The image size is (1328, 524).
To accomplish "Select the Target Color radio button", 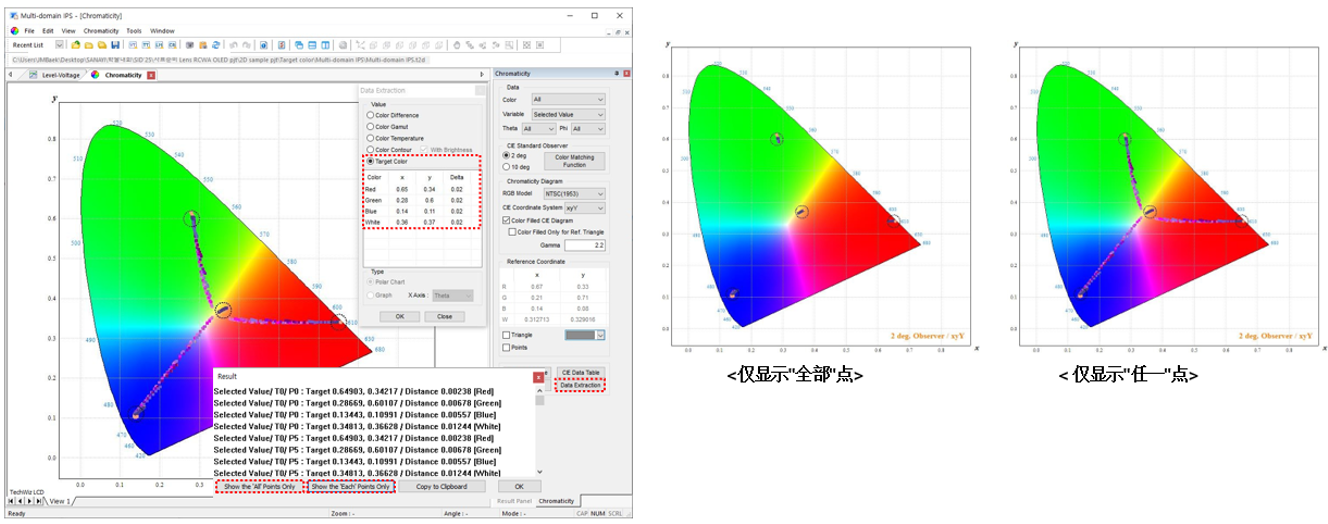I will [371, 161].
